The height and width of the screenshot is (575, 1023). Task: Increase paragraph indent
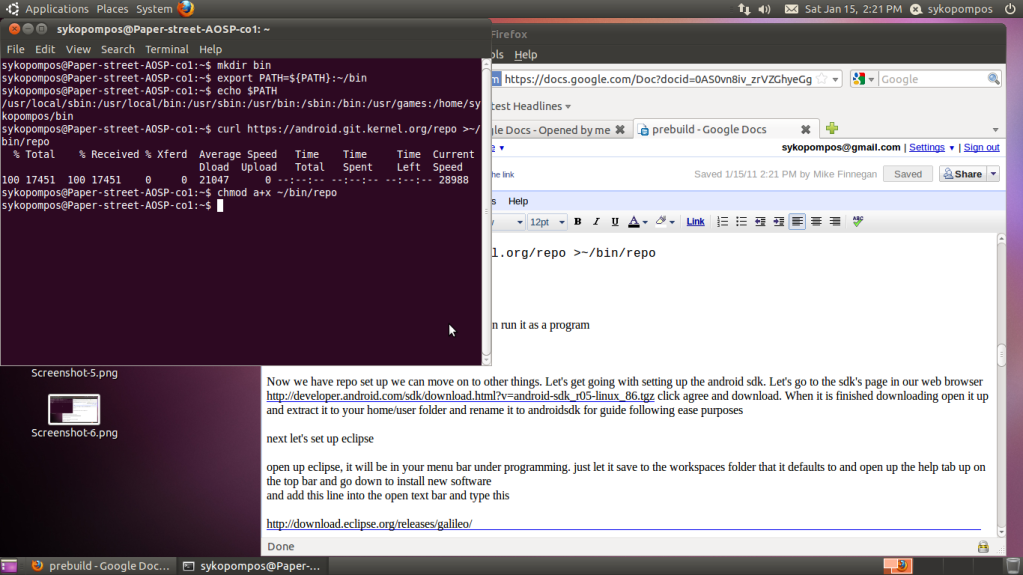[778, 222]
